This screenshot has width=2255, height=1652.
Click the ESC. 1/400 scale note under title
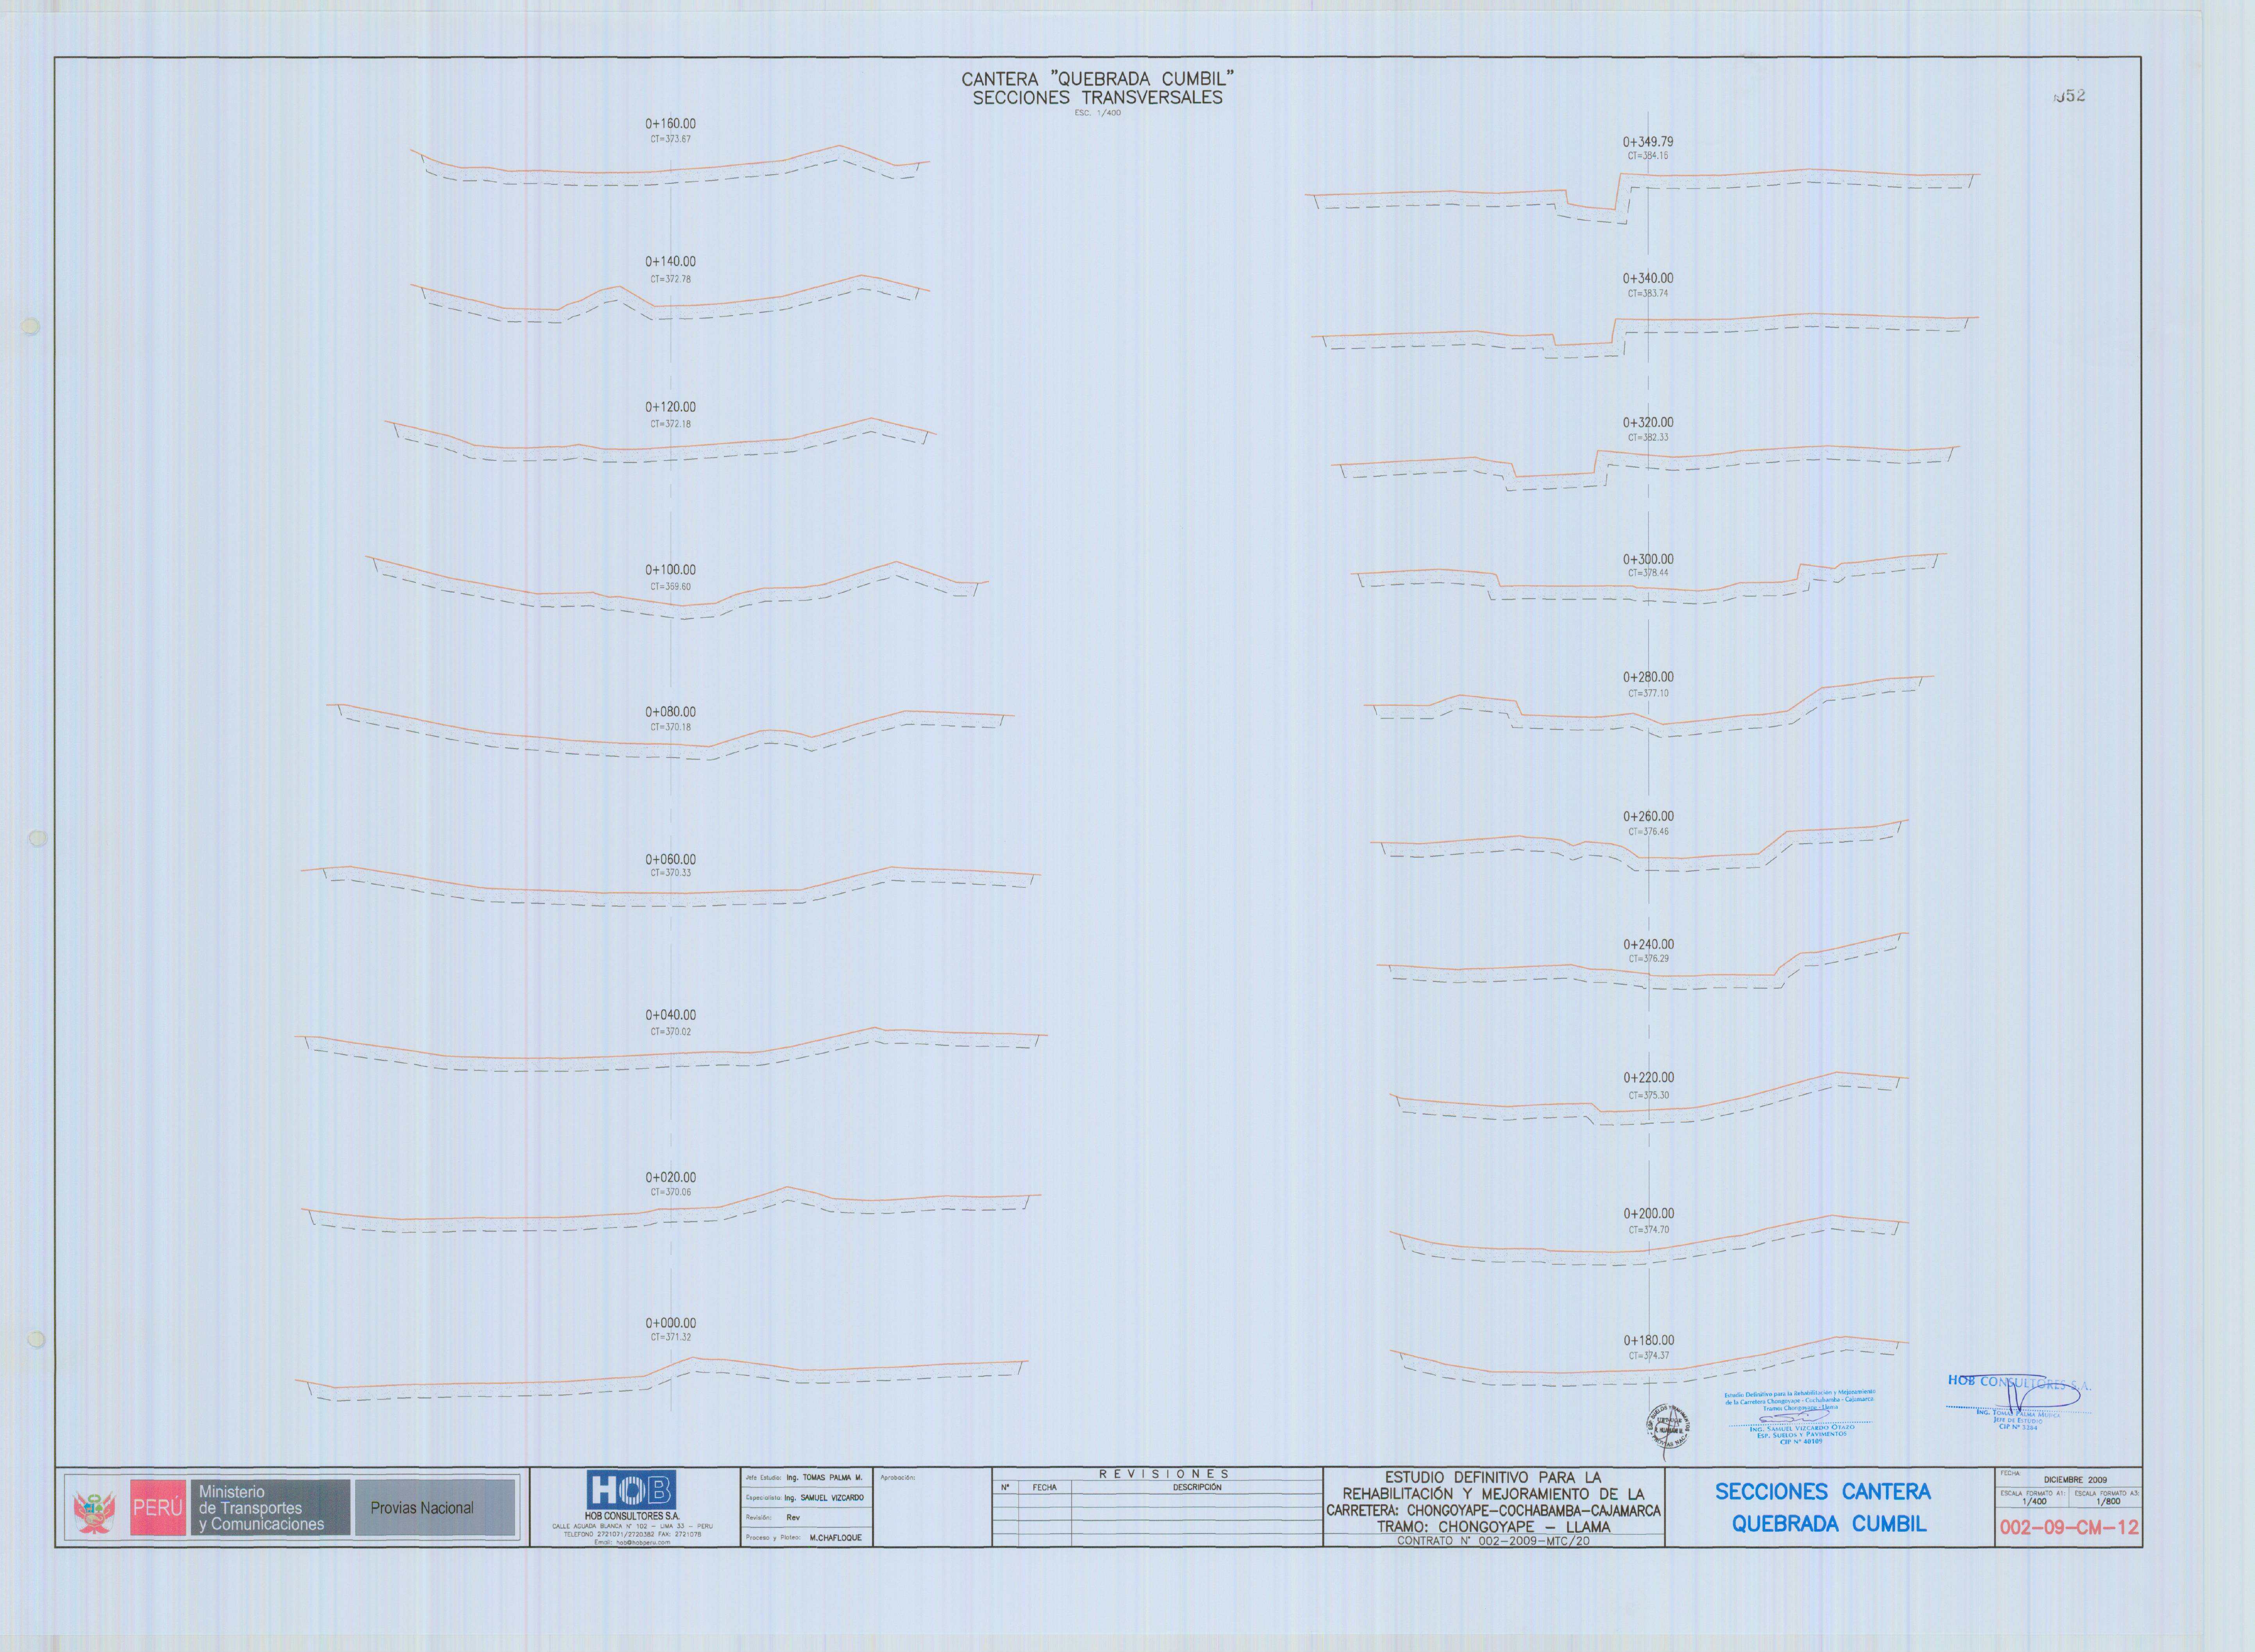pyautogui.click(x=1097, y=113)
